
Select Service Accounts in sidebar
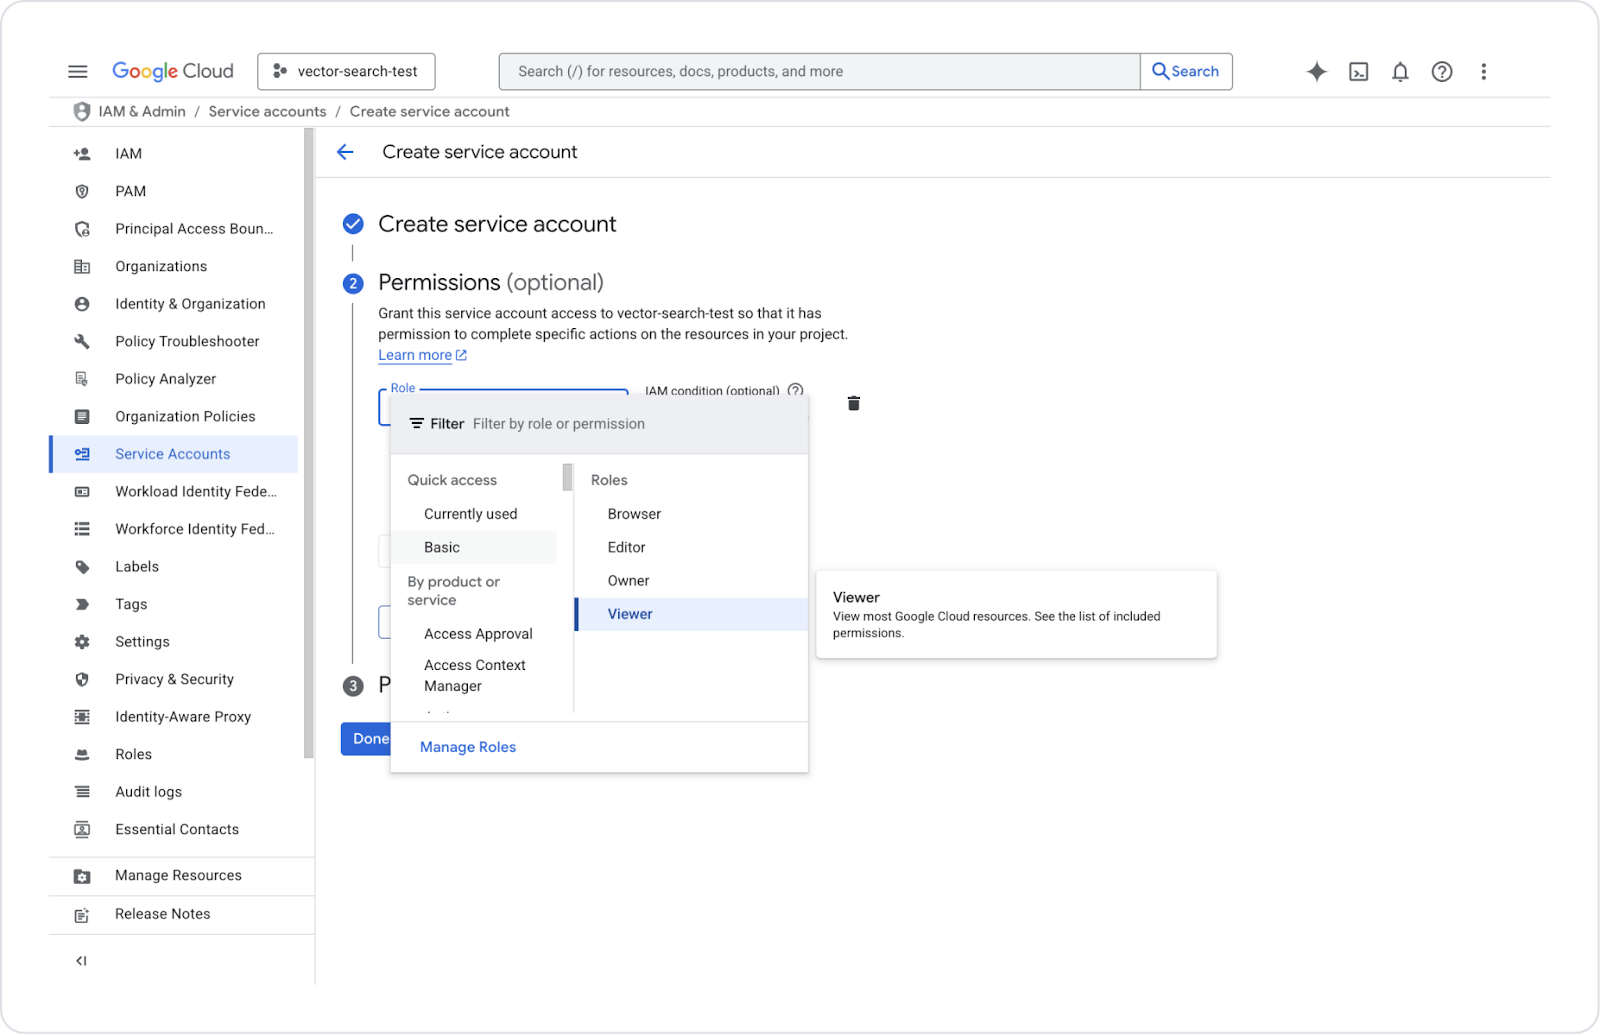tap(174, 454)
